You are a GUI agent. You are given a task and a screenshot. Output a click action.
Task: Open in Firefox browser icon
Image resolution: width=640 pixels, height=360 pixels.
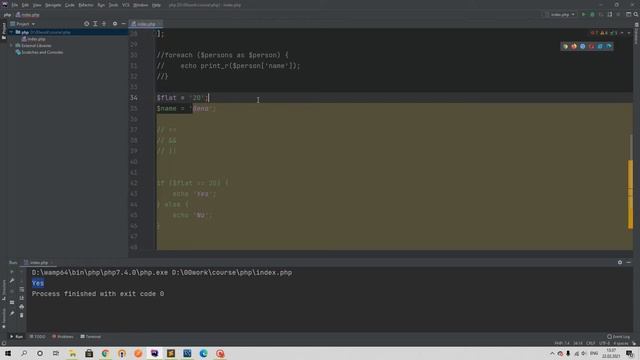[x=574, y=46]
